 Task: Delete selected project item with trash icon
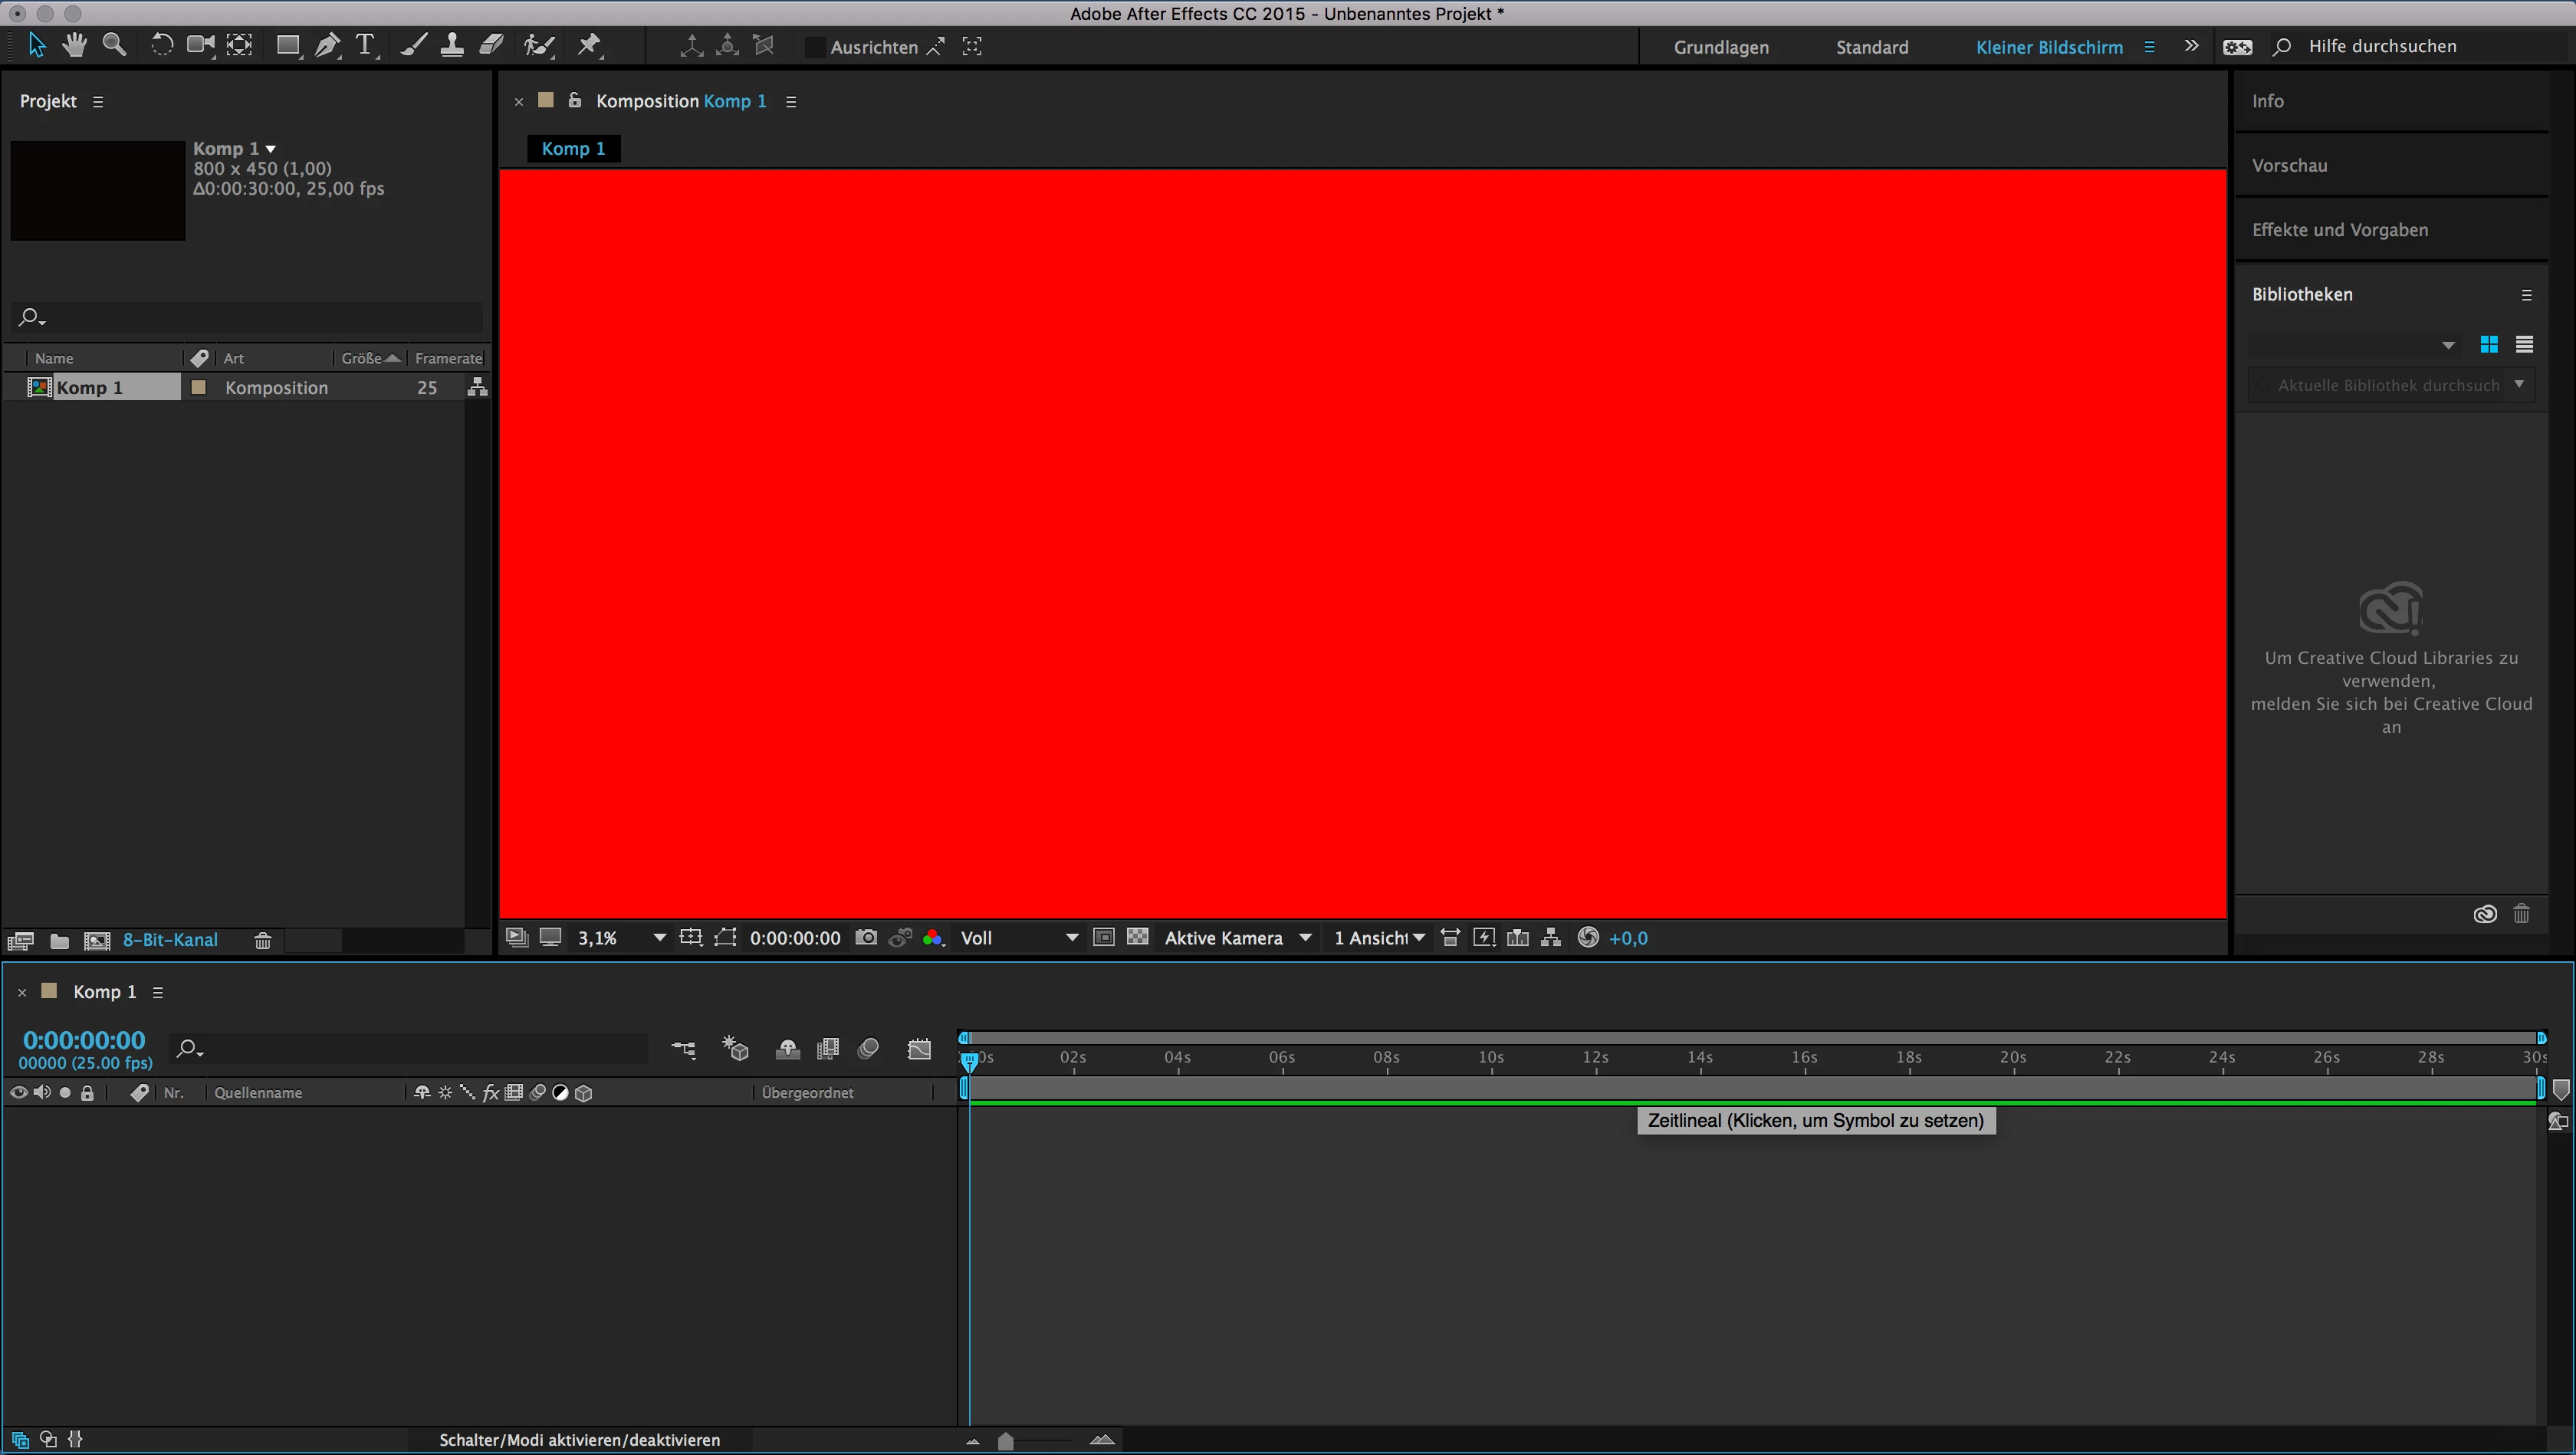263,941
